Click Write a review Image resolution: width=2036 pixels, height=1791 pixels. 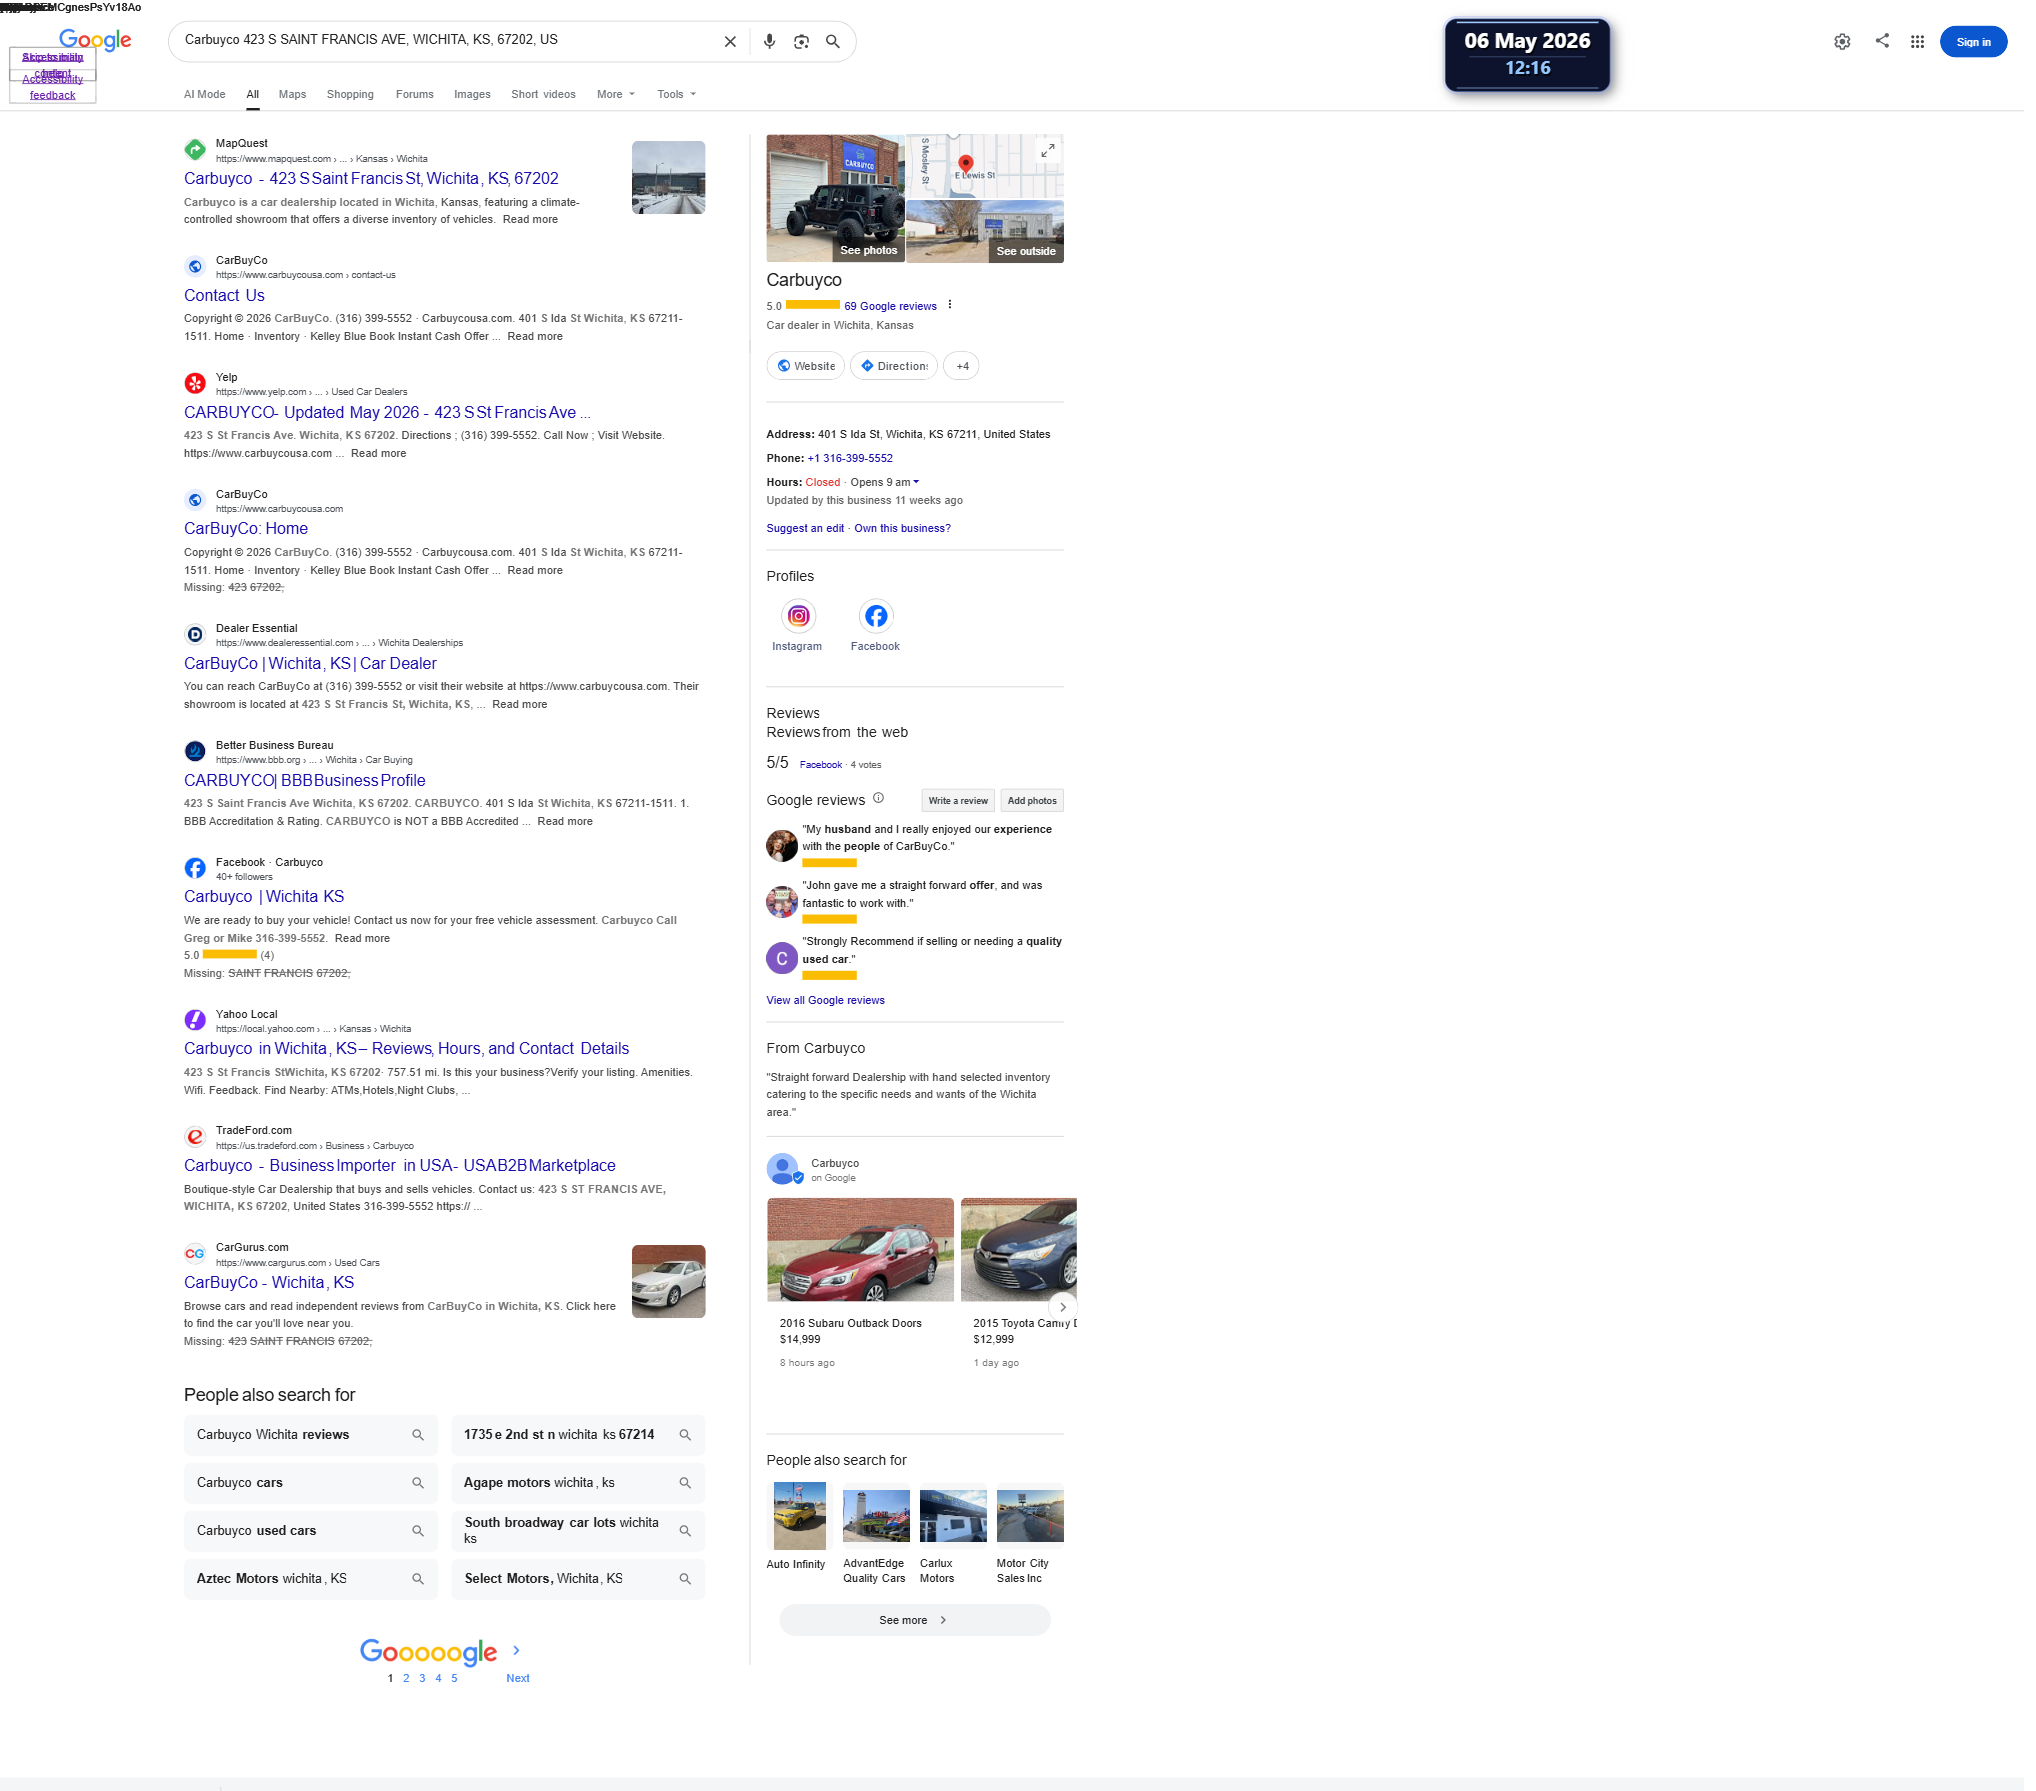[x=958, y=801]
